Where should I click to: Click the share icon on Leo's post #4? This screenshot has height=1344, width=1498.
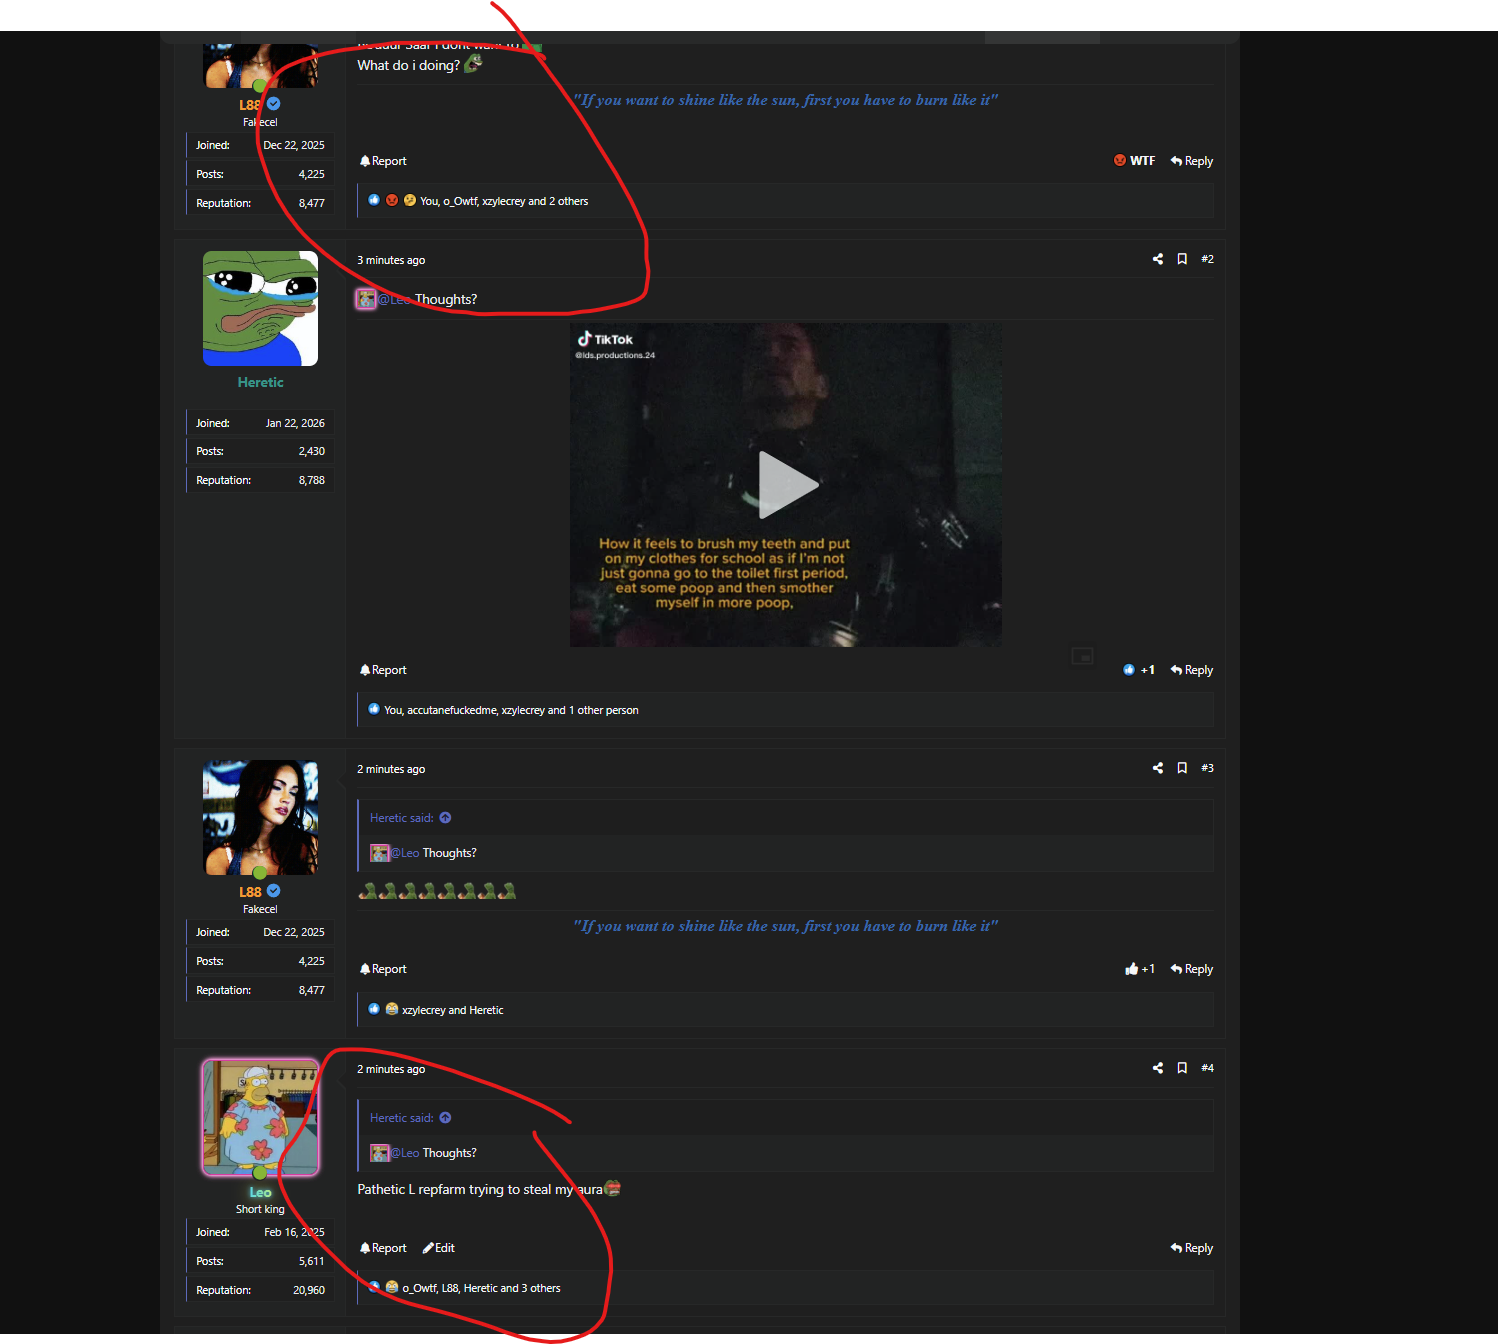(1157, 1067)
